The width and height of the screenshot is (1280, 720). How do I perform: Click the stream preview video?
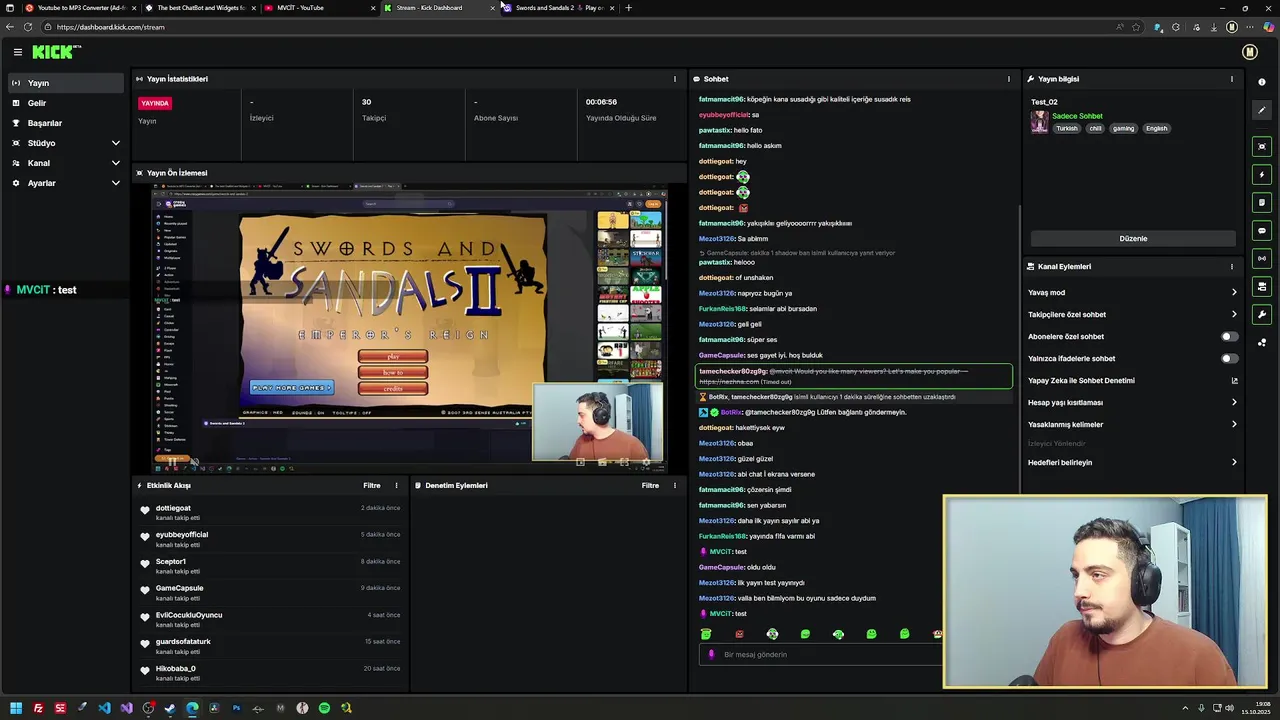pos(409,327)
